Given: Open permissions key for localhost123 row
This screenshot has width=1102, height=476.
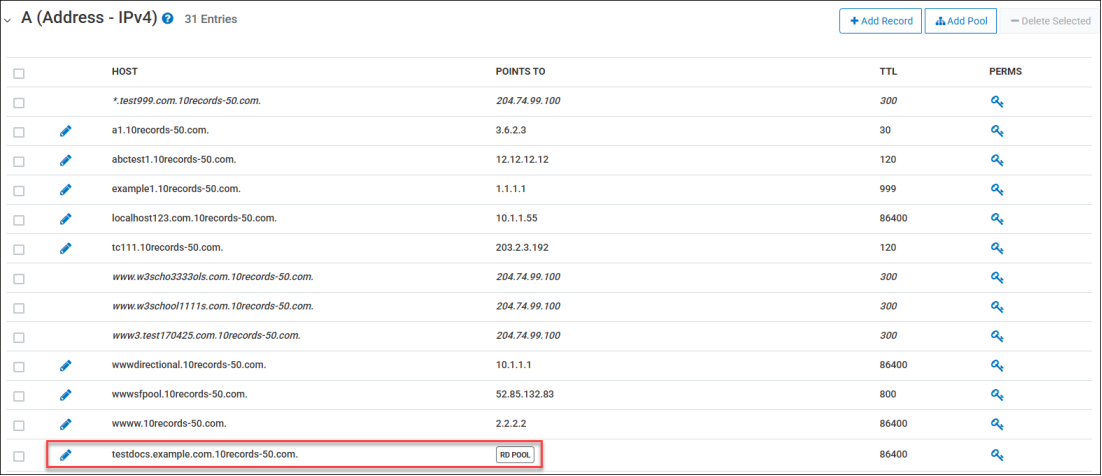Looking at the screenshot, I should click(997, 219).
